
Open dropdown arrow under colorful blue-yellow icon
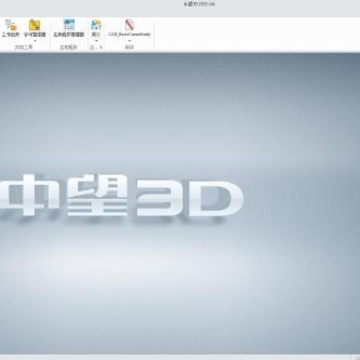96,41
